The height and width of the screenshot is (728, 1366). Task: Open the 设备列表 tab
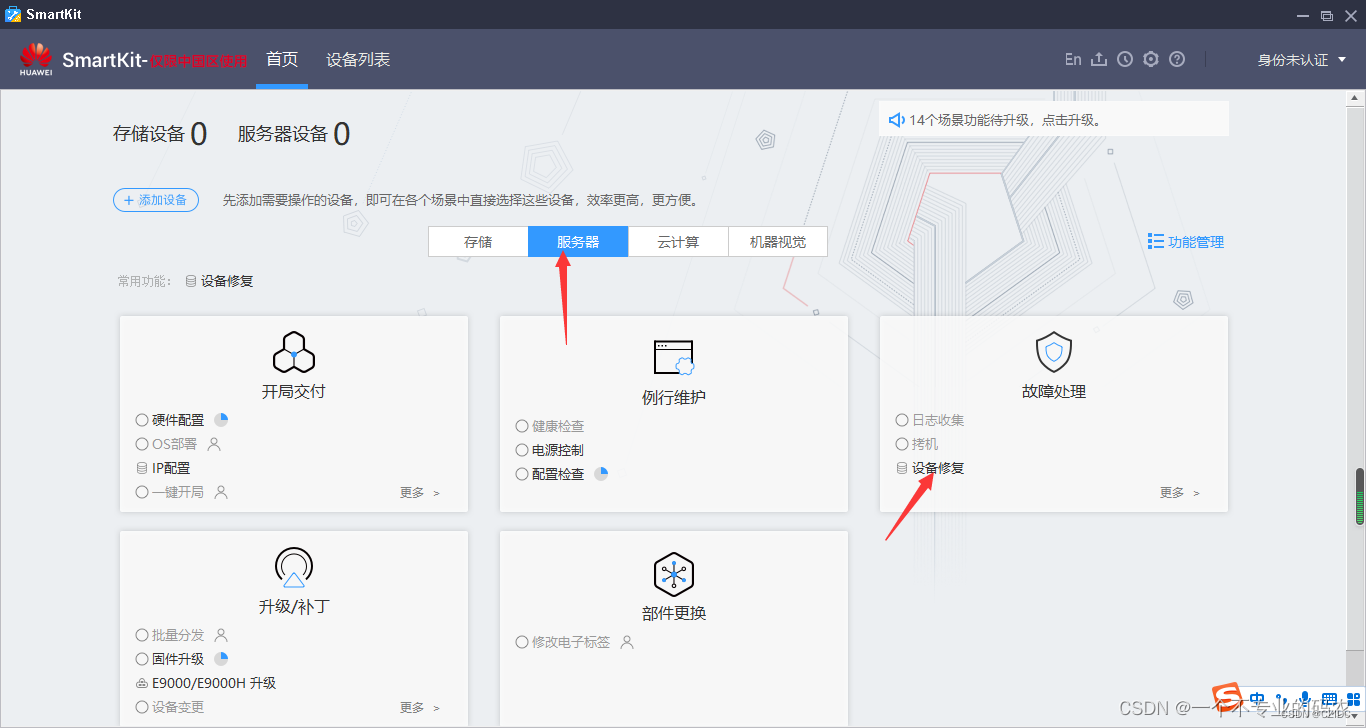[358, 60]
